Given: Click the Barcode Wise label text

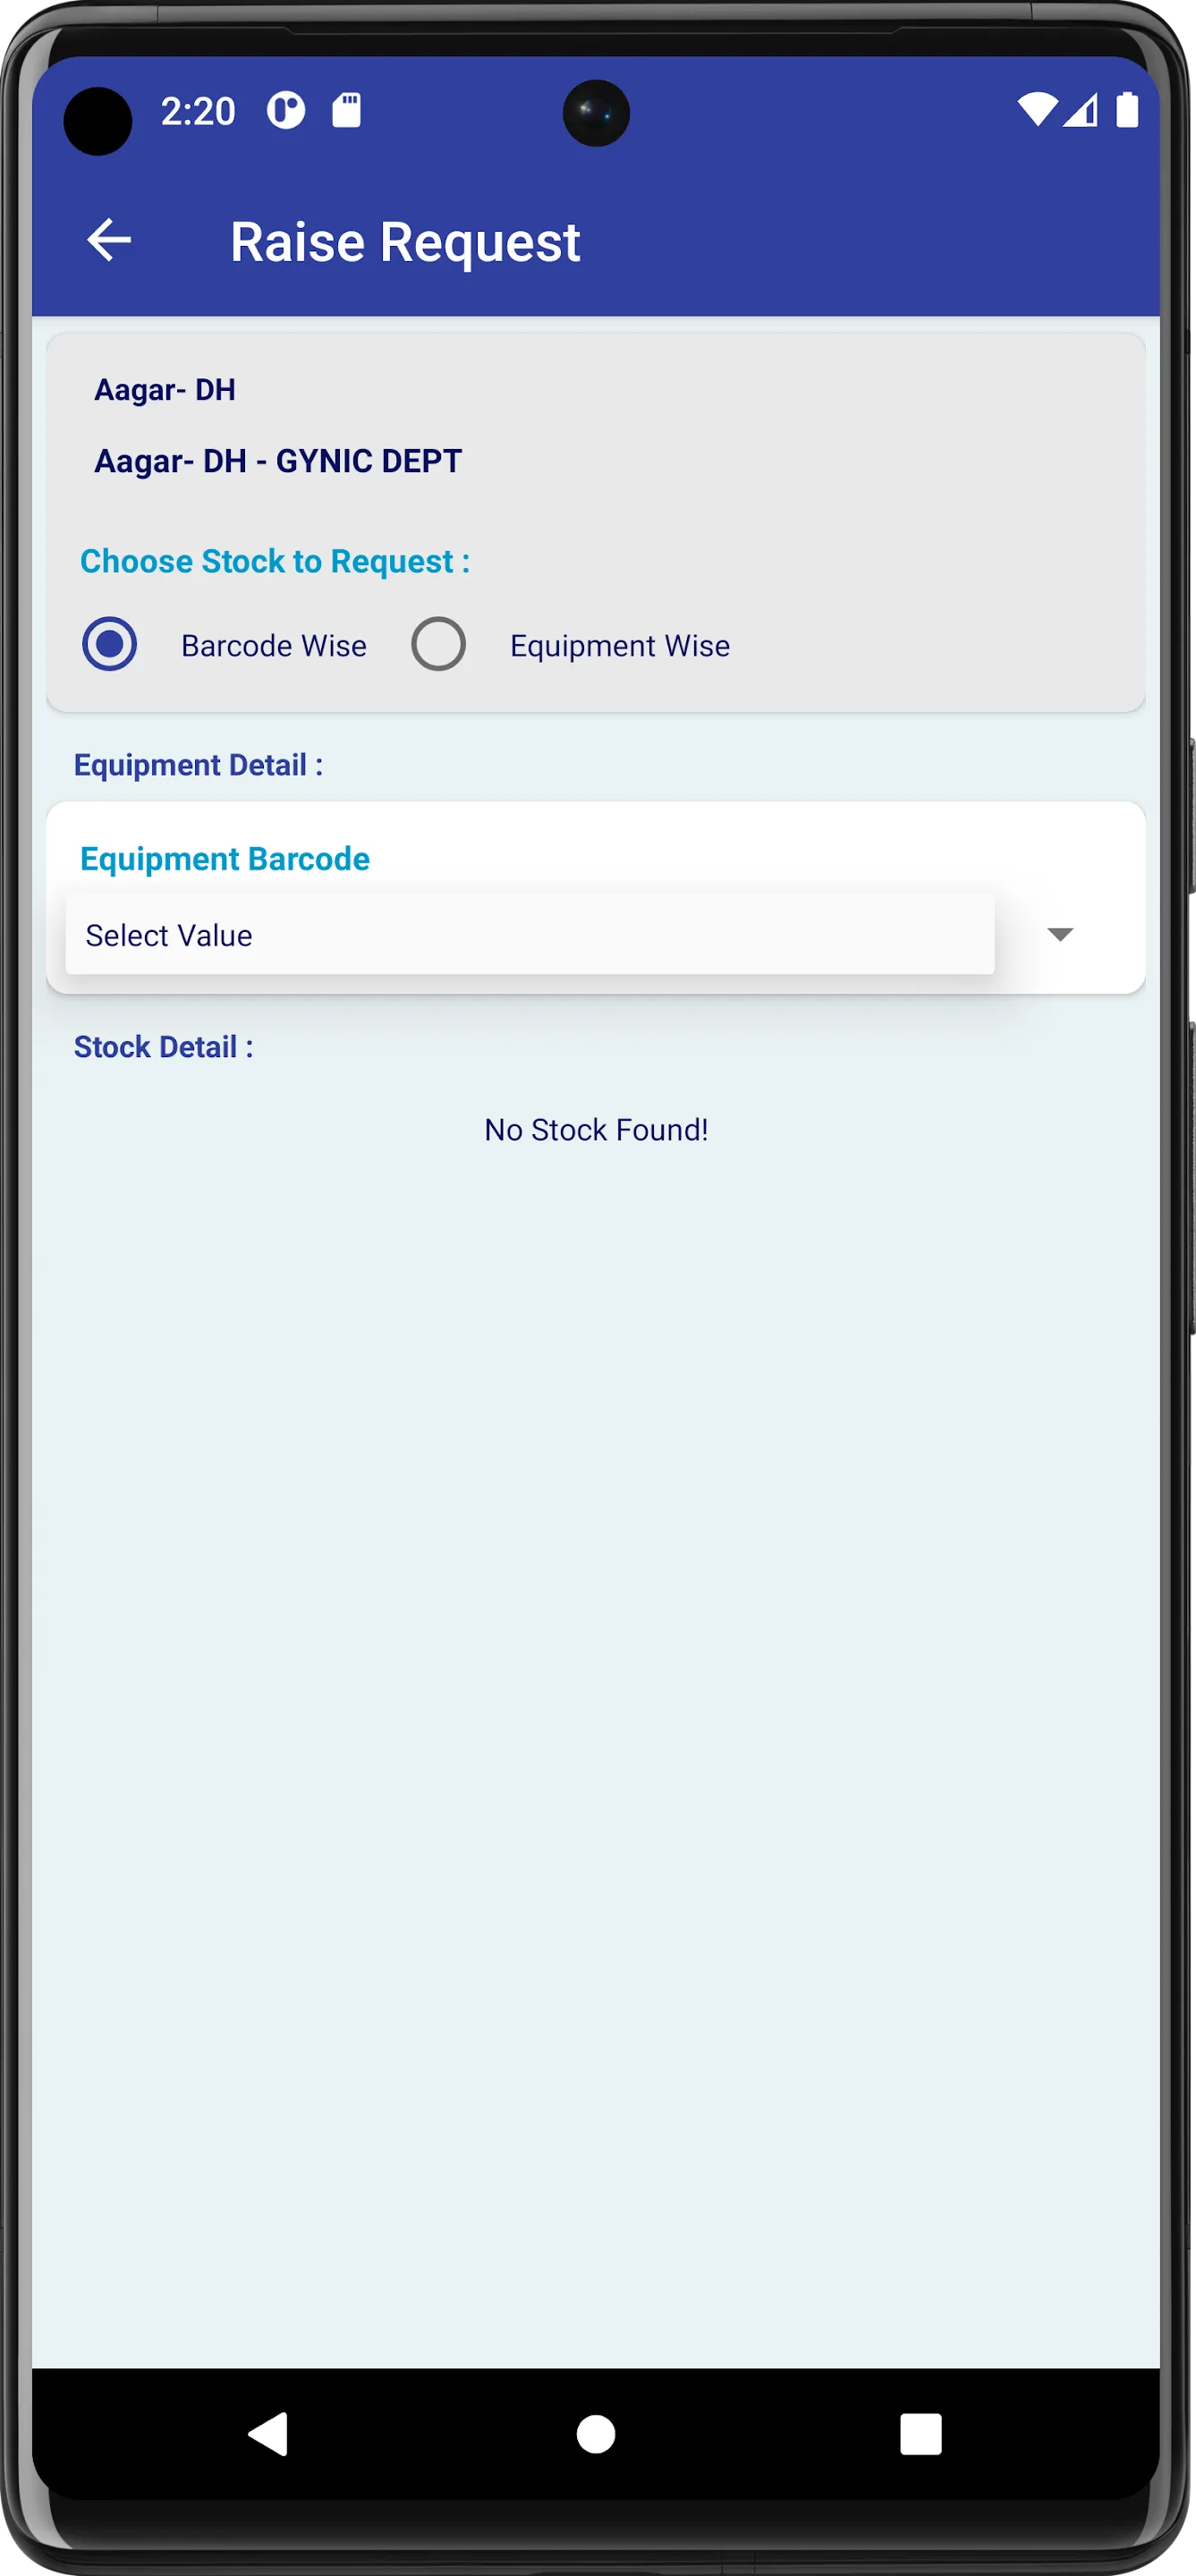Looking at the screenshot, I should coord(273,646).
